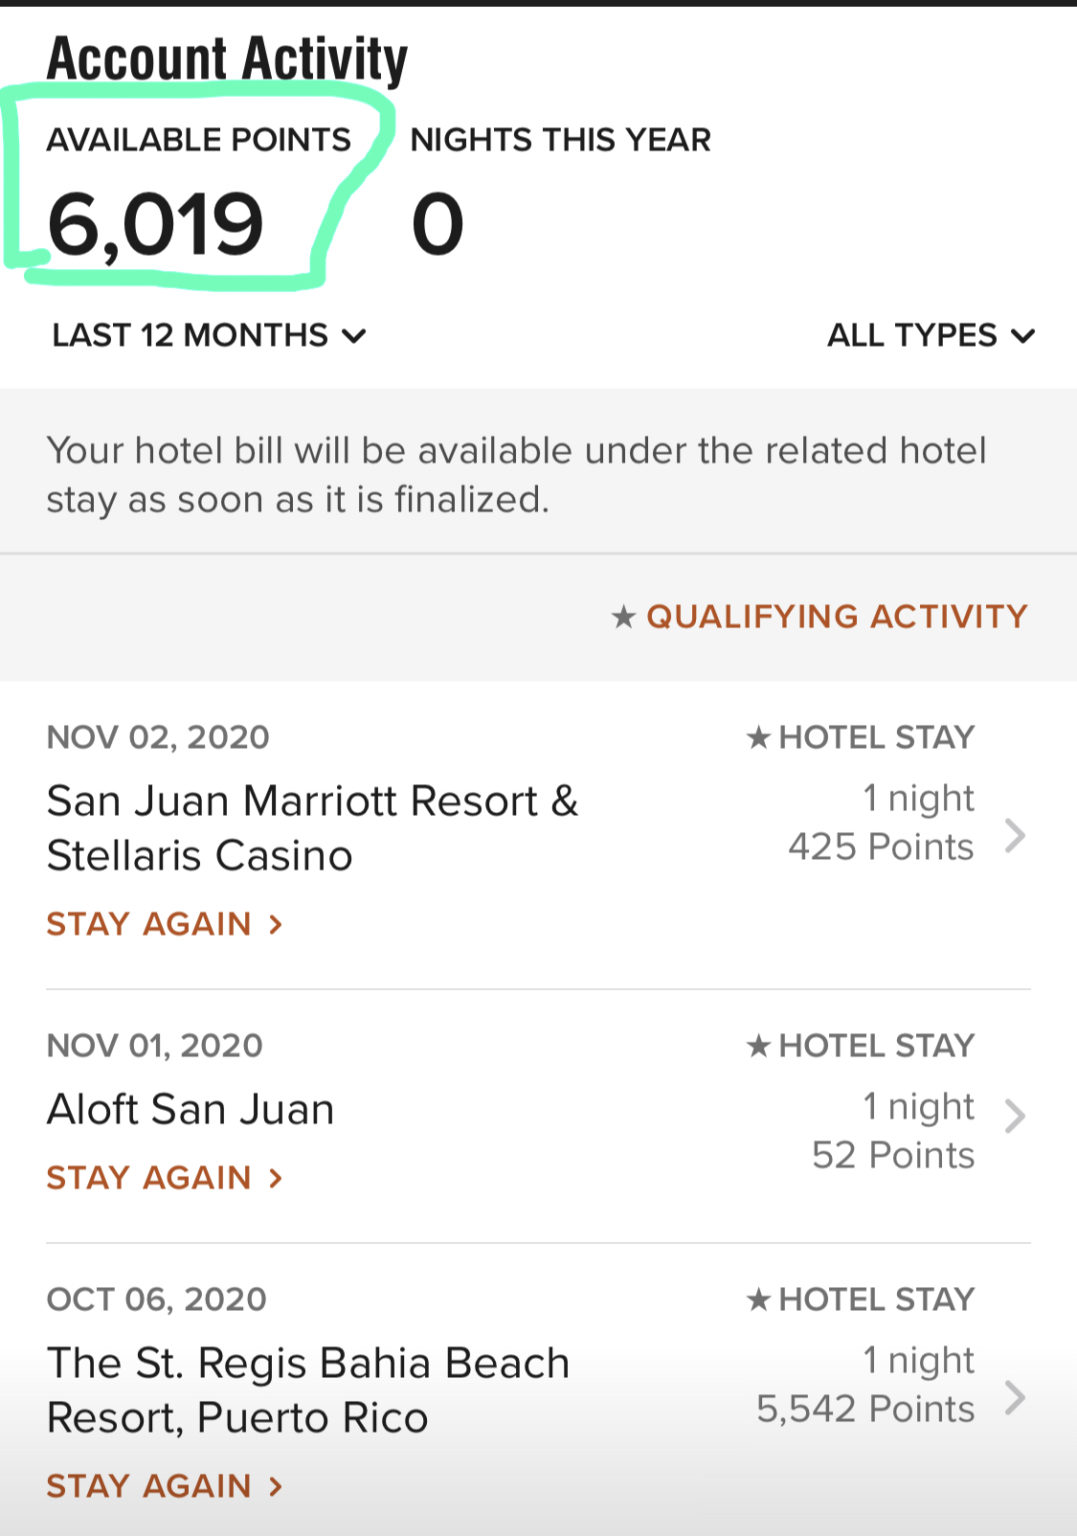Viewport: 1077px width, 1536px height.
Task: Expand the Last 12 Months dropdown
Action: tap(209, 335)
